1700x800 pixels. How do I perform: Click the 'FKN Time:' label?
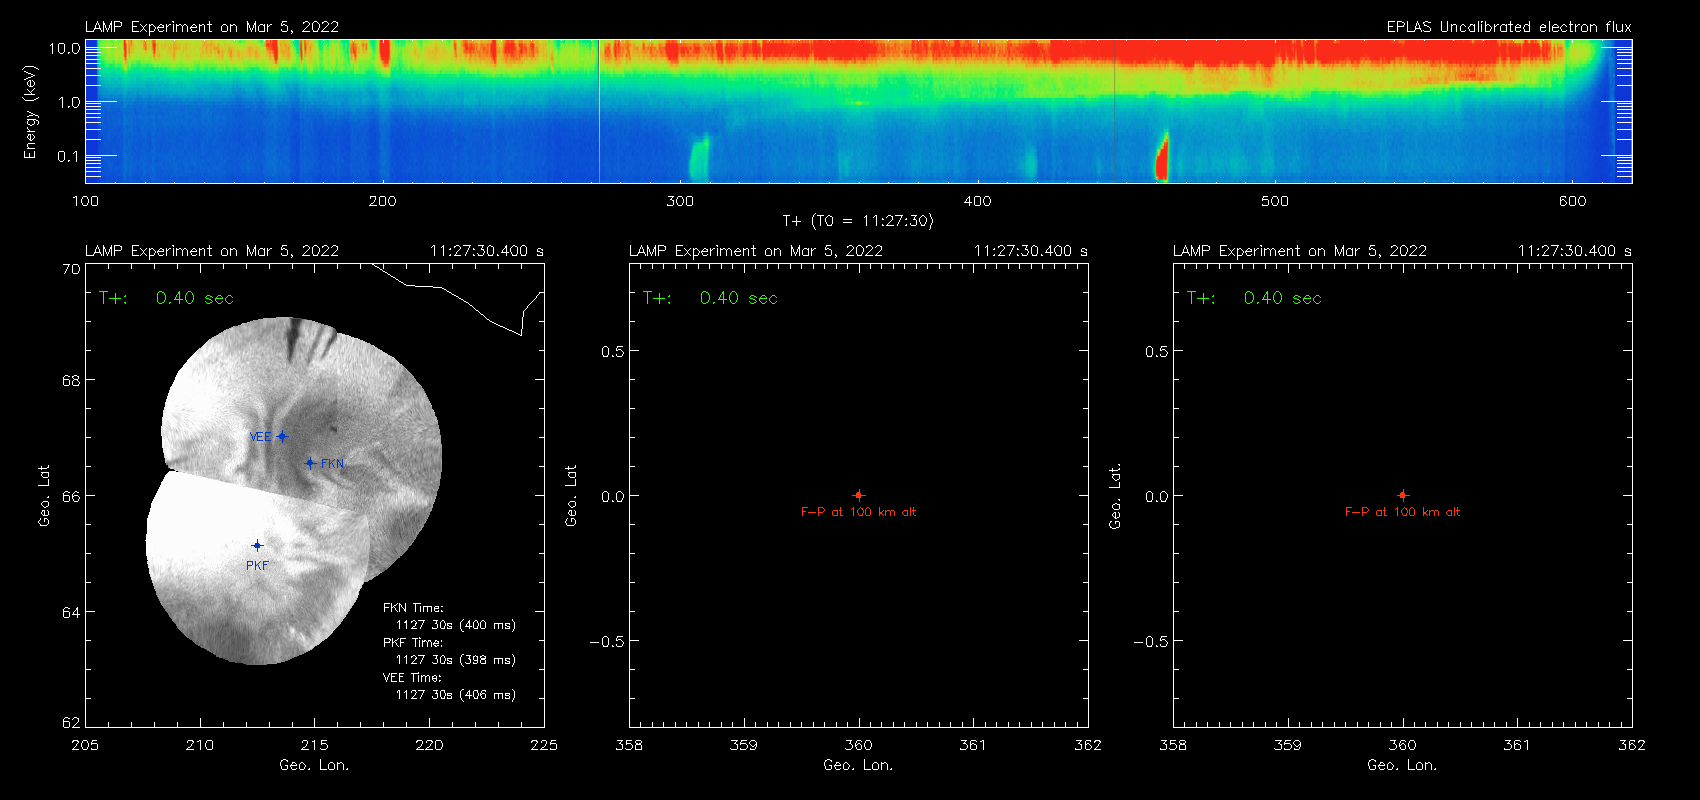pyautogui.click(x=413, y=607)
